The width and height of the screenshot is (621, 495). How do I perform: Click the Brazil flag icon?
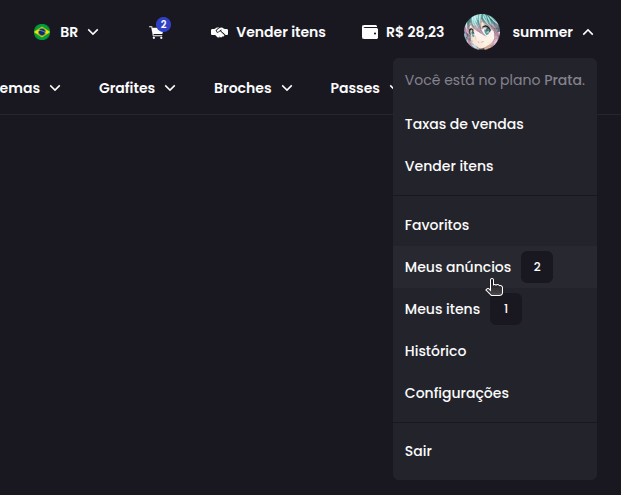(x=42, y=32)
